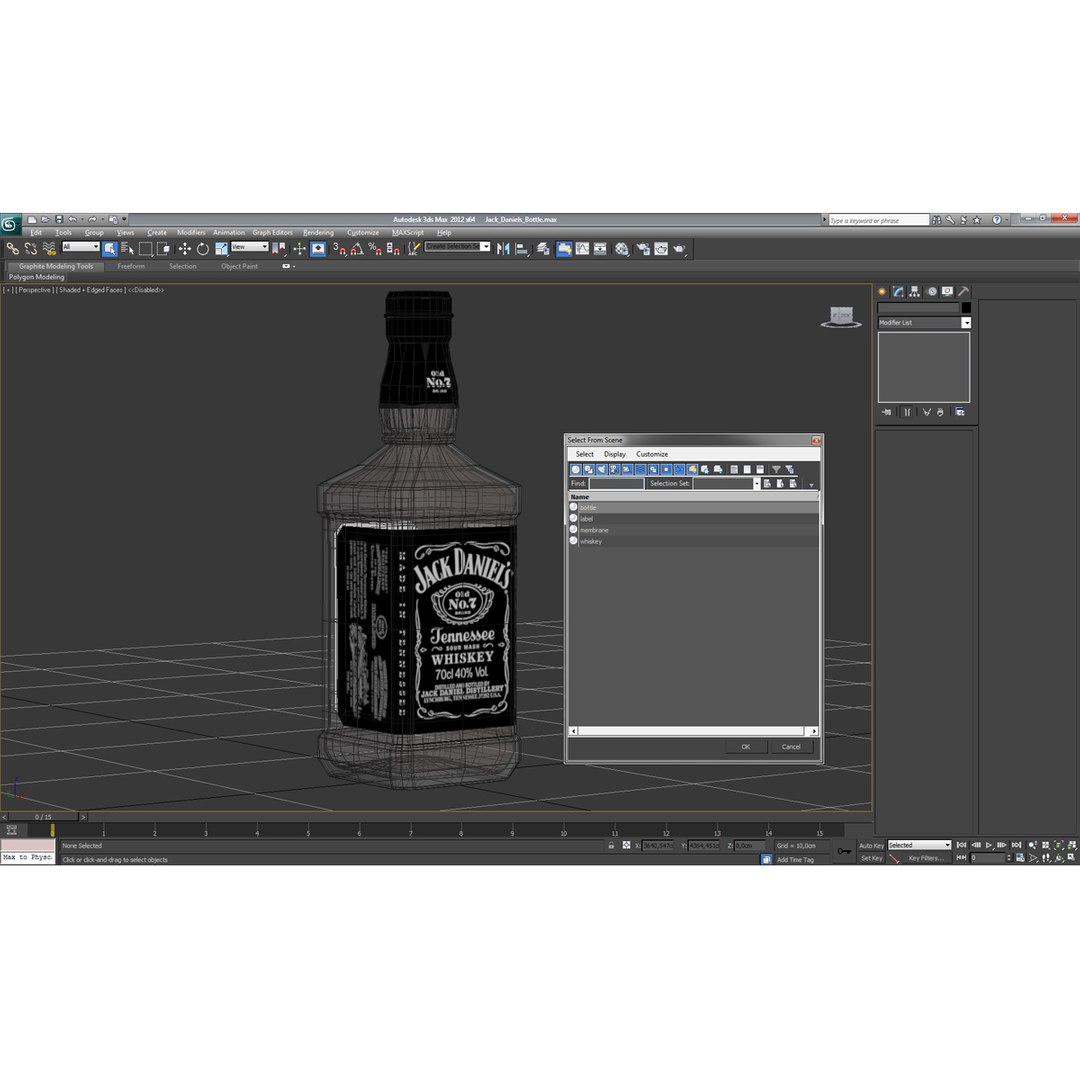Click the time slider 0/15 handle
This screenshot has height=1080, width=1080.
point(43,817)
